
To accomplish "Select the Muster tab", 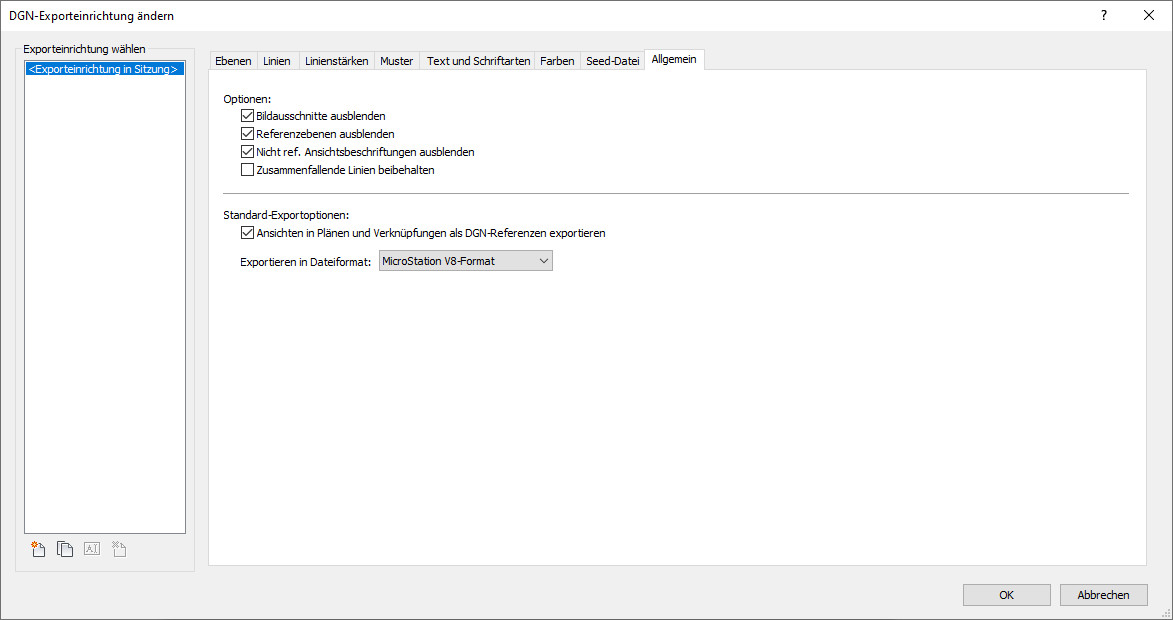I will point(396,61).
